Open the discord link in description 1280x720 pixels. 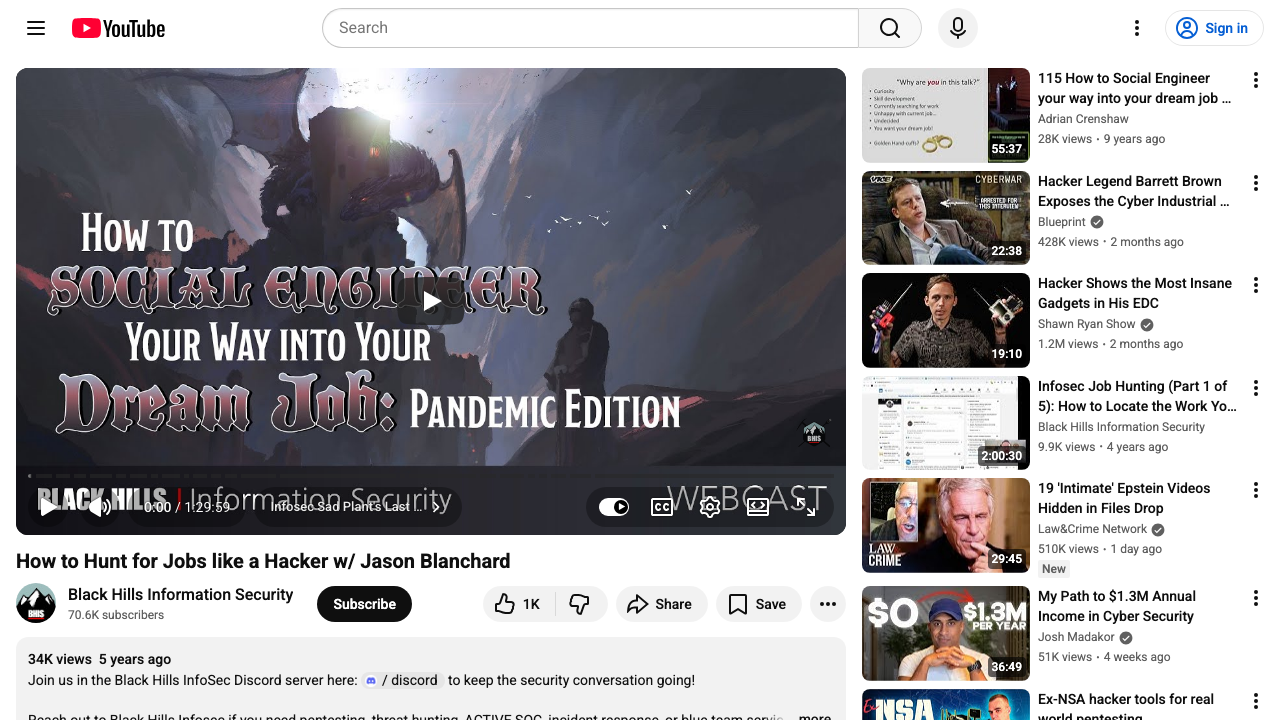click(x=403, y=680)
